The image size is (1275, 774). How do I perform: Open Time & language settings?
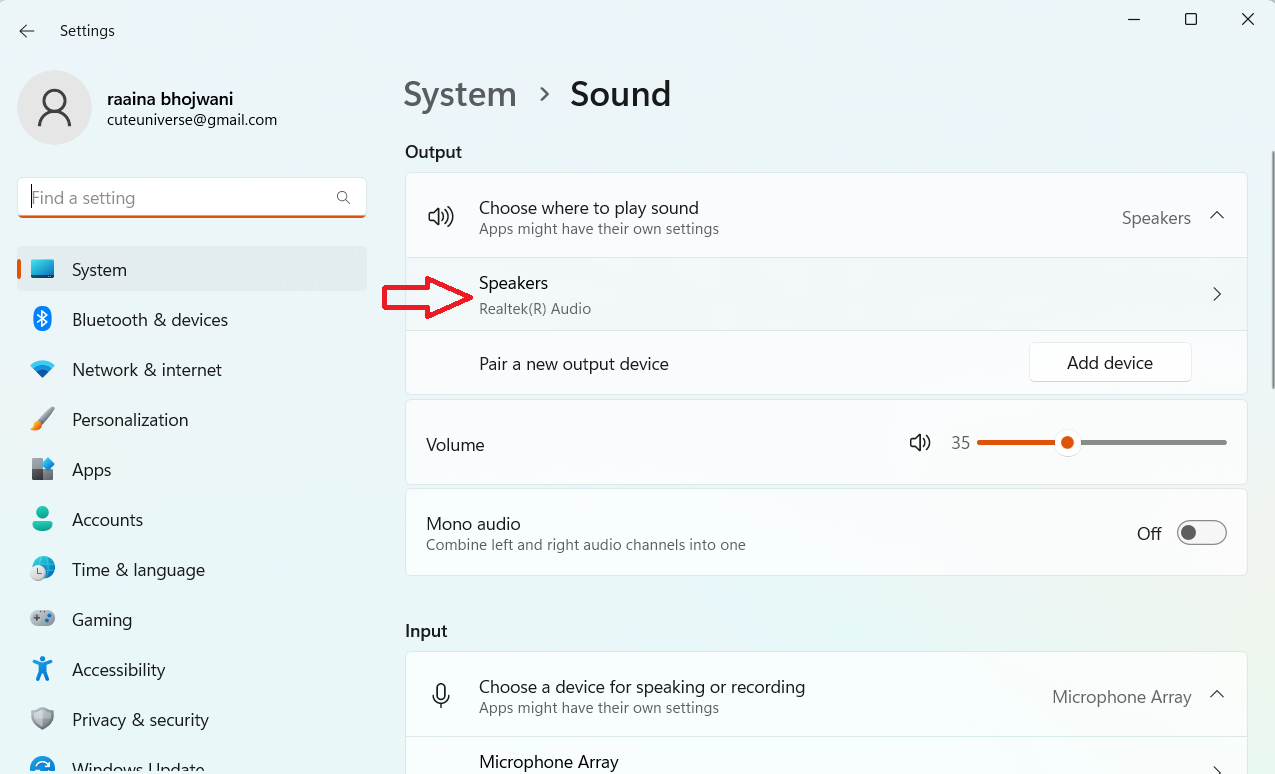(x=138, y=570)
